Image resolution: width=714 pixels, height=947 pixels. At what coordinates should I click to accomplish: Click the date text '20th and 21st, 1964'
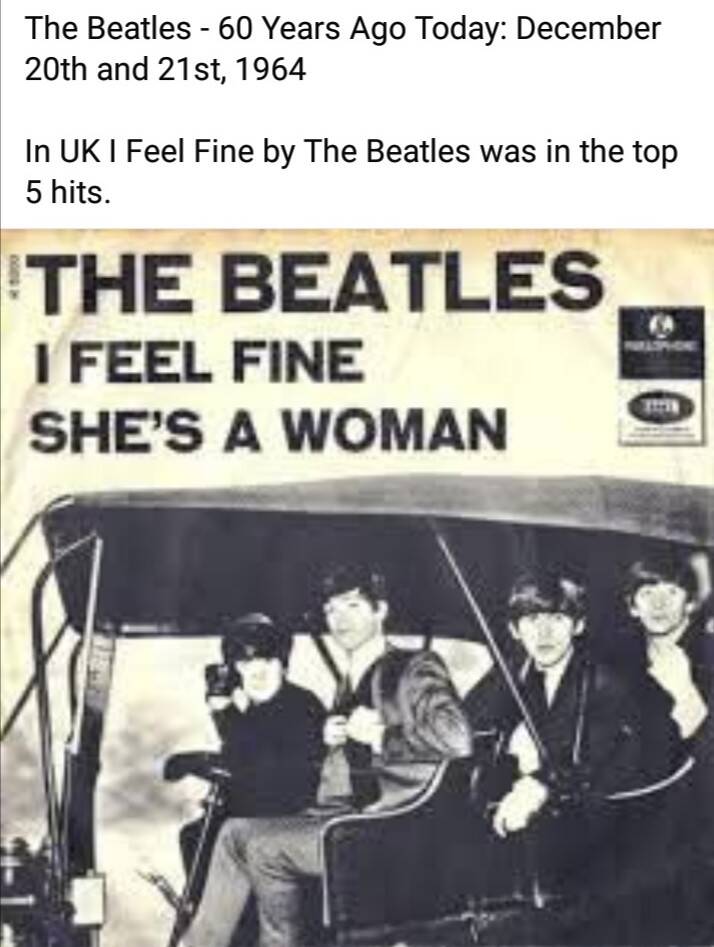(166, 69)
